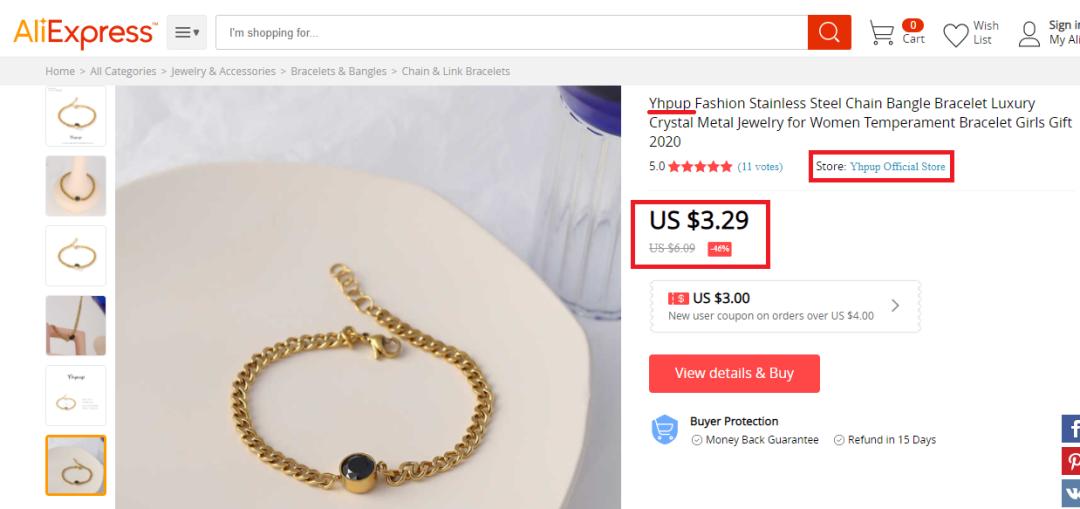
Task: Click the Sign in account icon
Action: 1029,34
